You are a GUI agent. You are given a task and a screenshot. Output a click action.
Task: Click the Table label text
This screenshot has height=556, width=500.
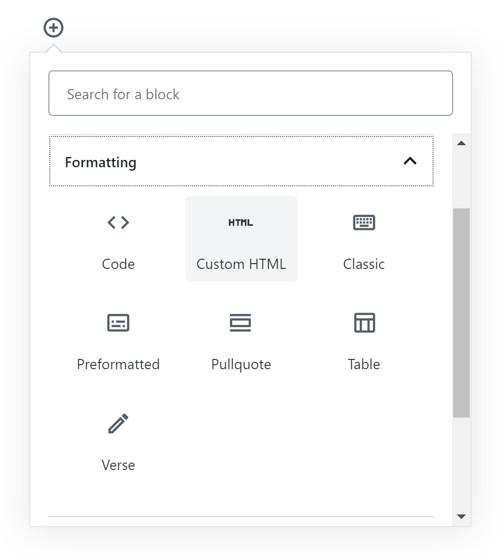(x=364, y=365)
